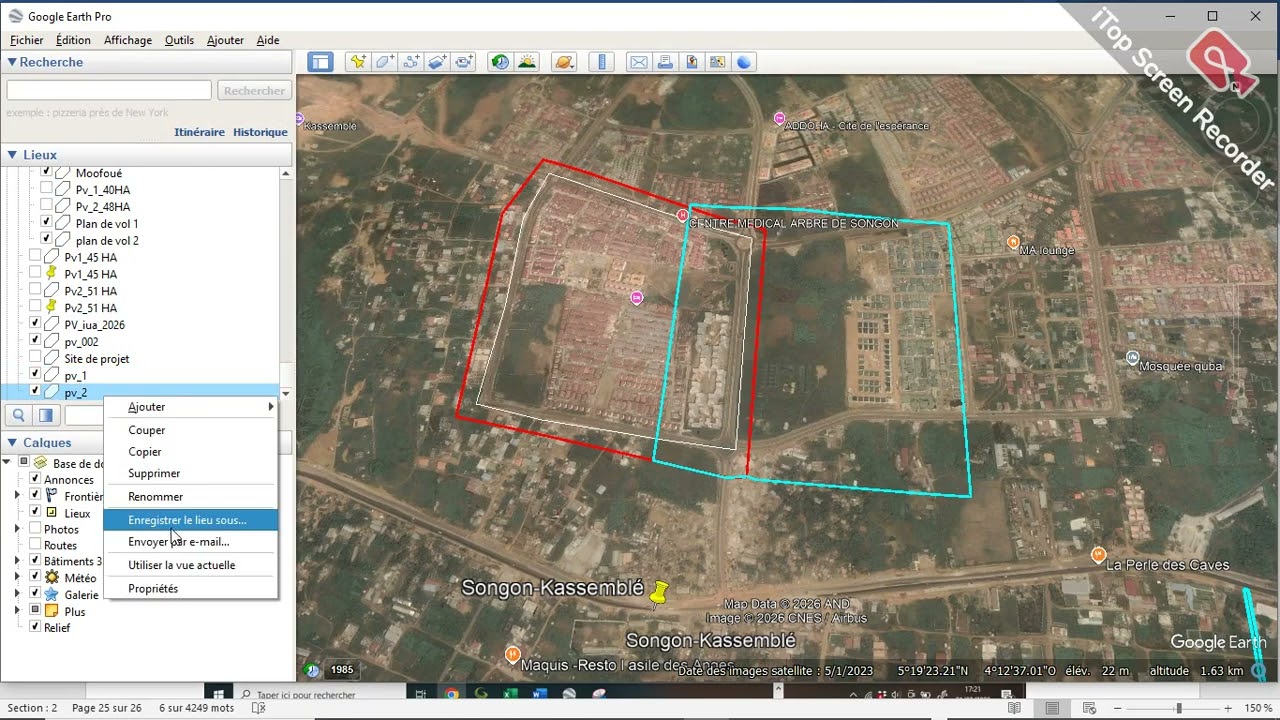The height and width of the screenshot is (720, 1280).
Task: Click the ADDOHA pink map marker
Action: [779, 119]
